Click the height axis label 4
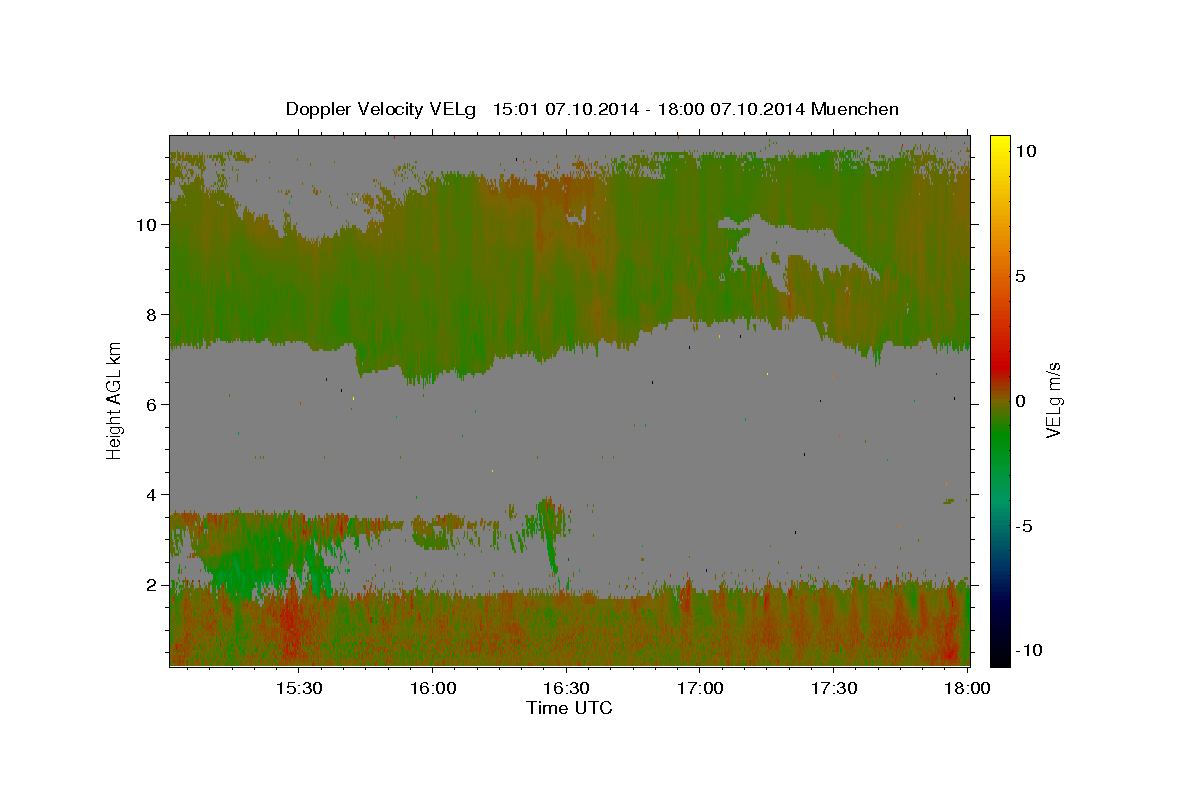1200x800 pixels. click(151, 495)
